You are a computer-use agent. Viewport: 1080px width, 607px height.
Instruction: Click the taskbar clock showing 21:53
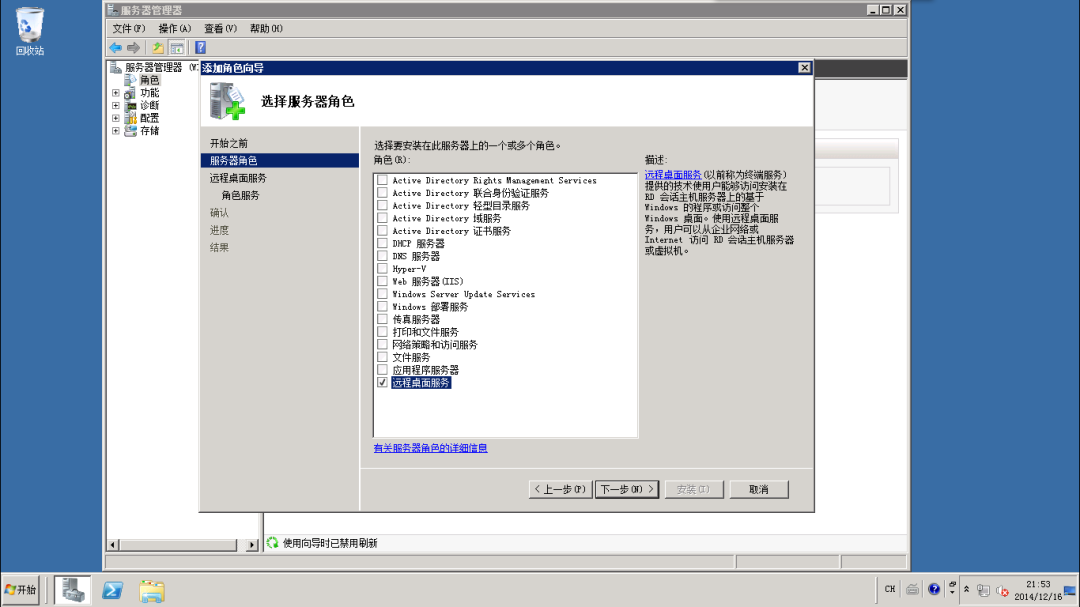pos(1037,590)
